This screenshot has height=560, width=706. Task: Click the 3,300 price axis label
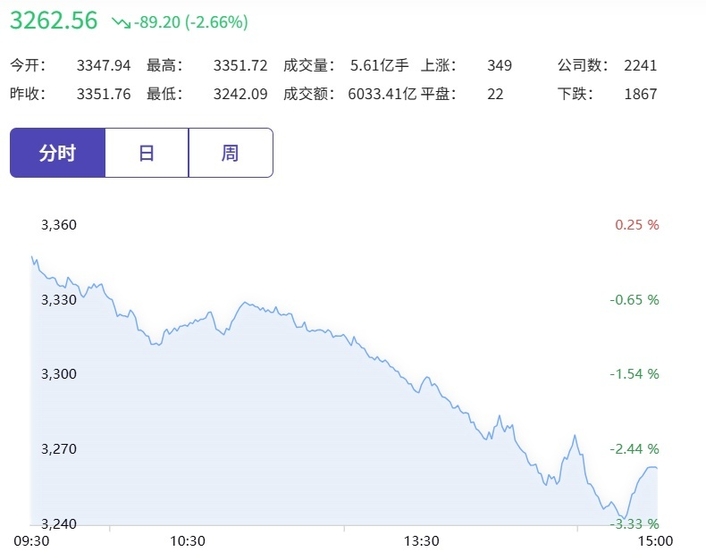coord(59,374)
